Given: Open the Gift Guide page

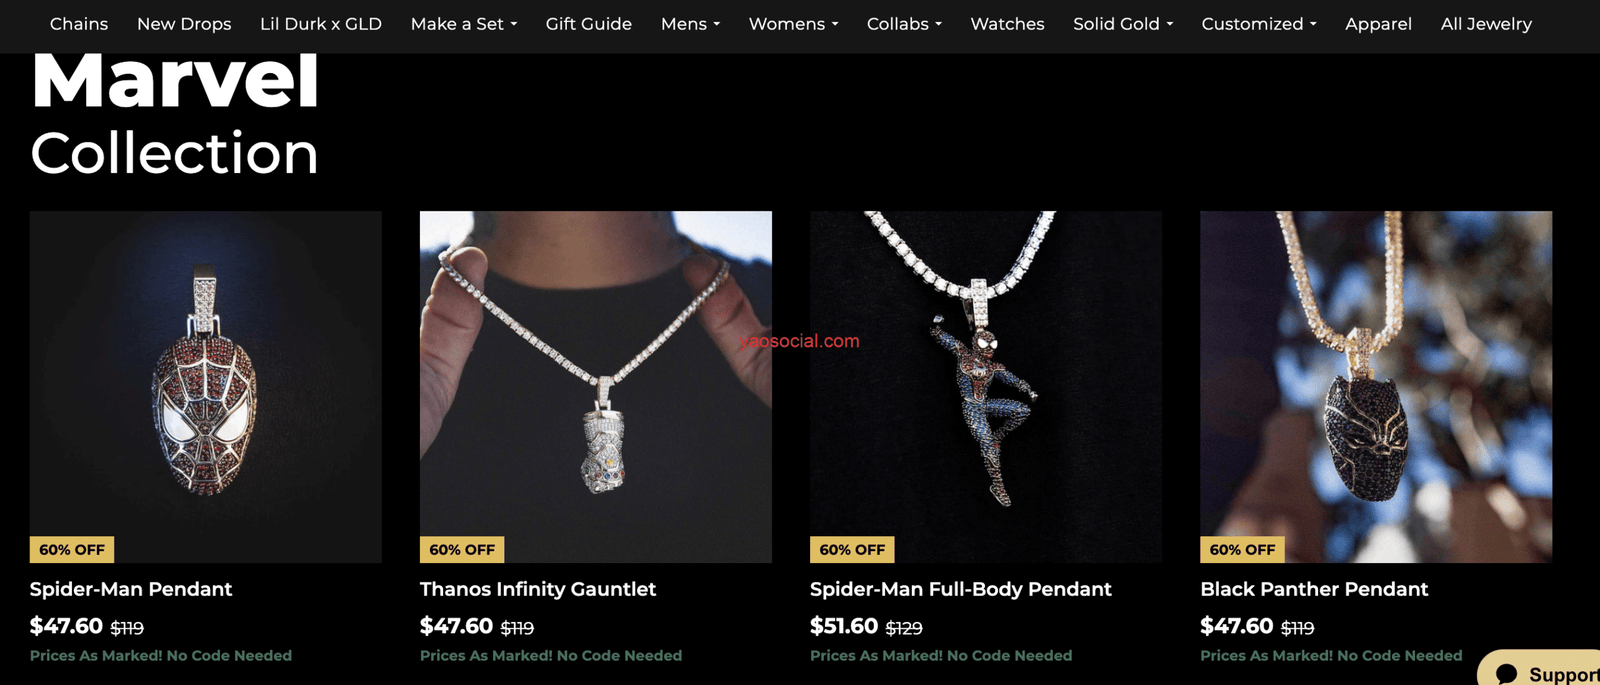Looking at the screenshot, I should pyautogui.click(x=589, y=24).
